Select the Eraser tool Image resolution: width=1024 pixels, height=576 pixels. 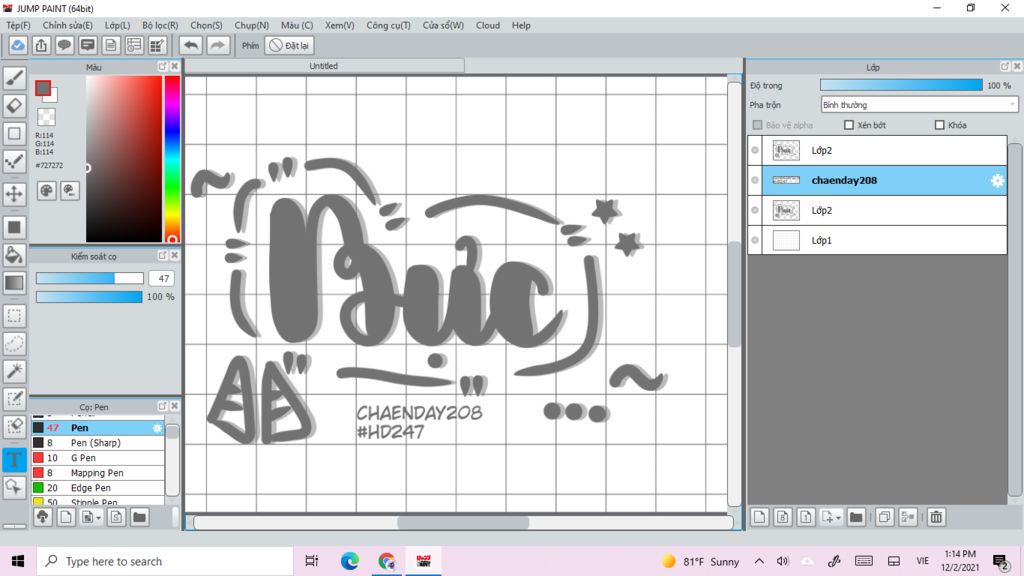14,106
